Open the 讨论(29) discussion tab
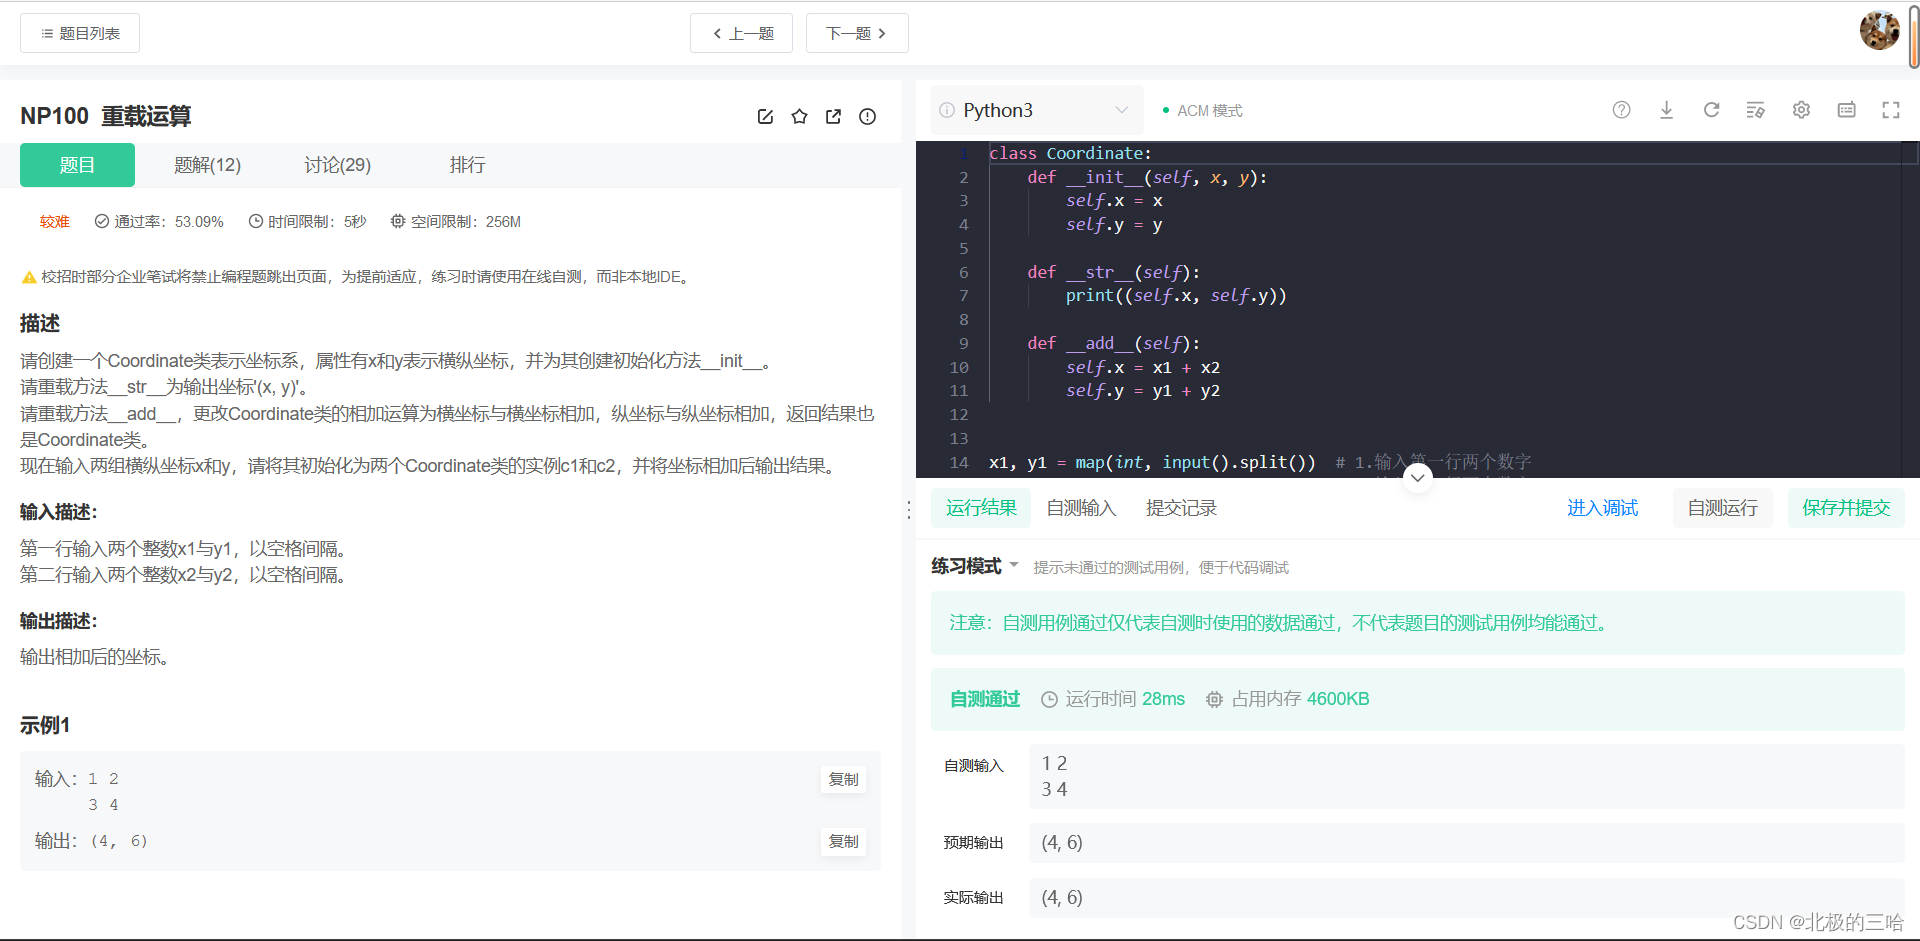 [338, 165]
